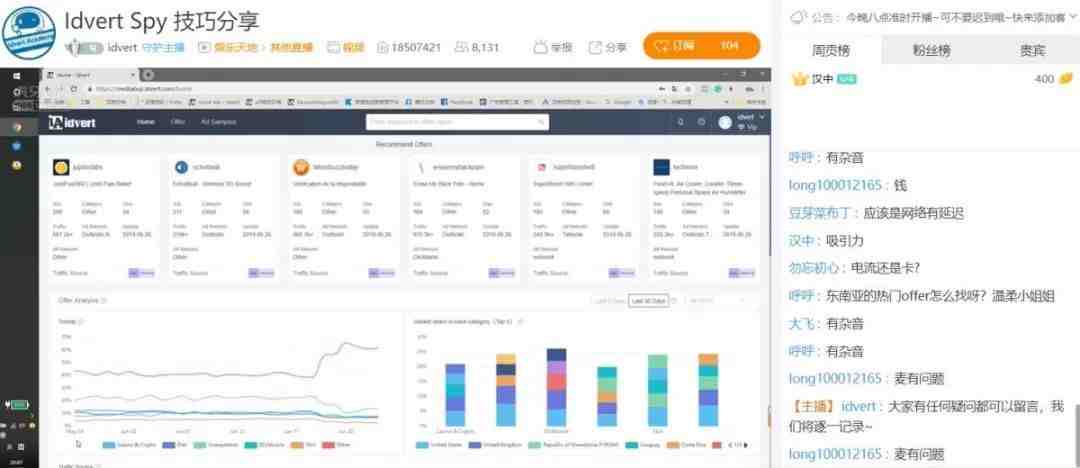1080x468 pixels.
Task: Open the Offer nav item on Idvert
Action: 178,122
